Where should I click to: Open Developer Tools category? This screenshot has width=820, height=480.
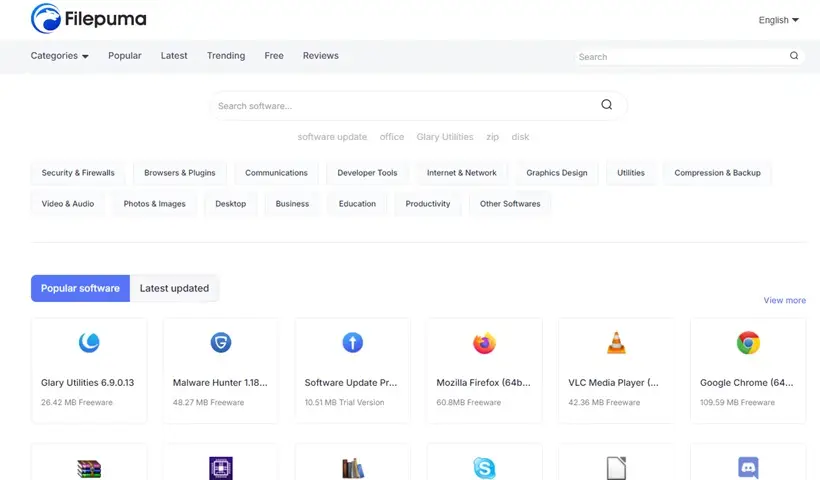coord(367,173)
